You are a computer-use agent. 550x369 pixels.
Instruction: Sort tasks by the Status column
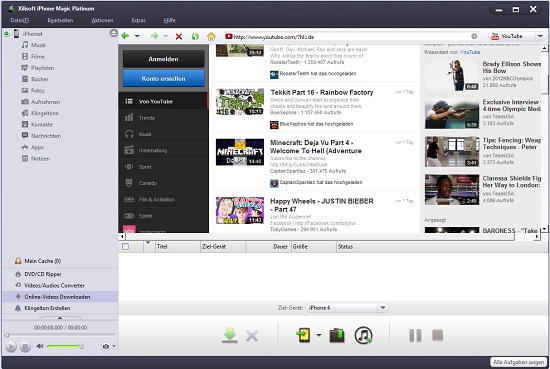[441, 247]
